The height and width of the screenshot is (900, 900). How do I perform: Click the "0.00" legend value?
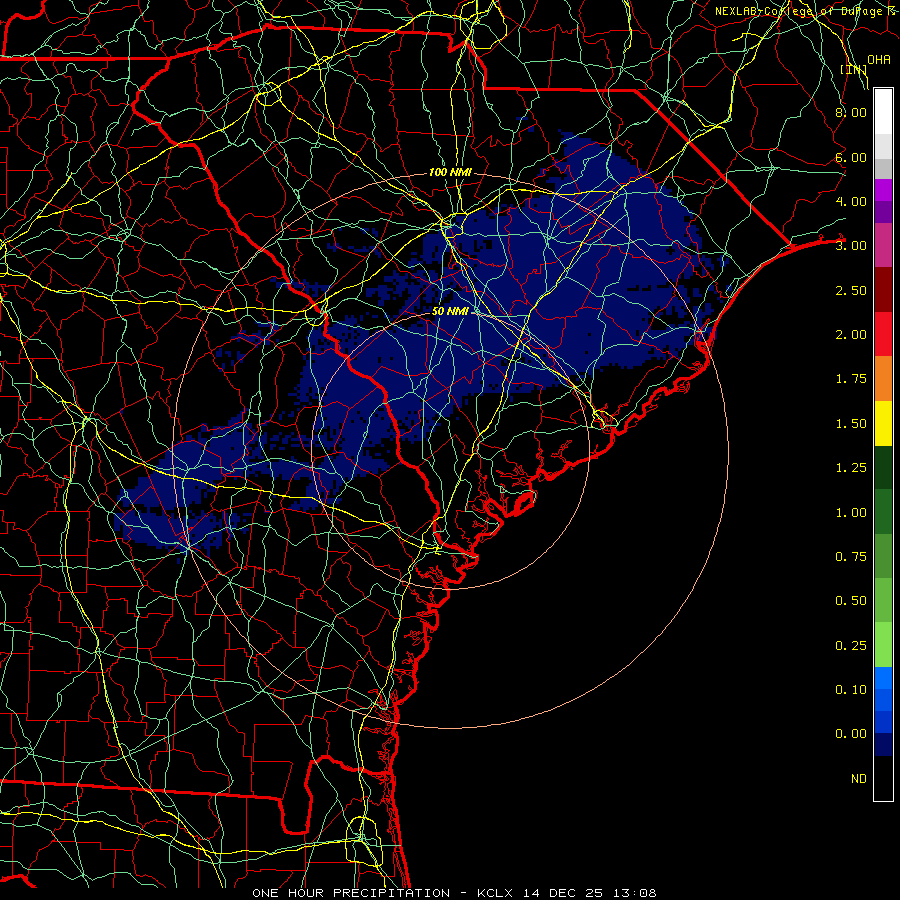click(851, 734)
